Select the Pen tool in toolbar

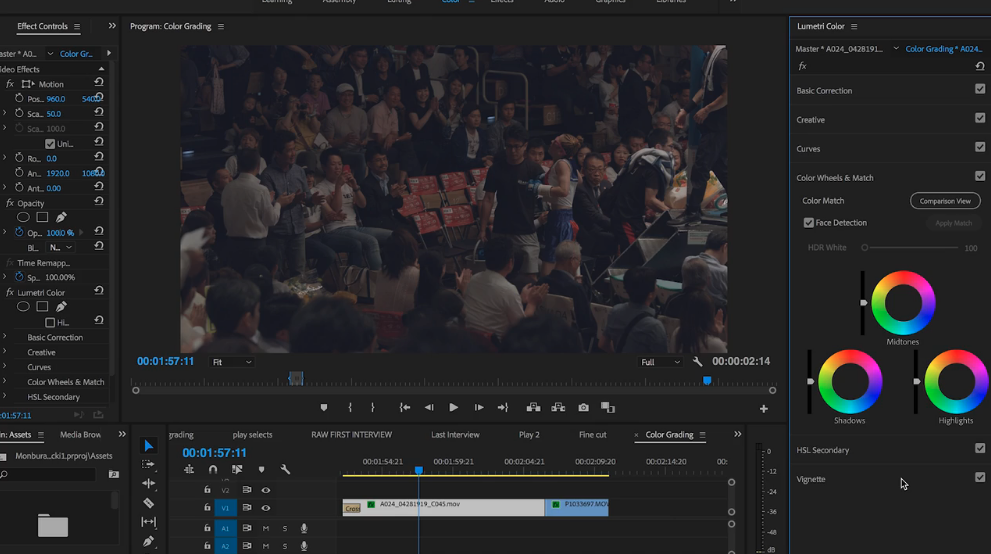(149, 541)
